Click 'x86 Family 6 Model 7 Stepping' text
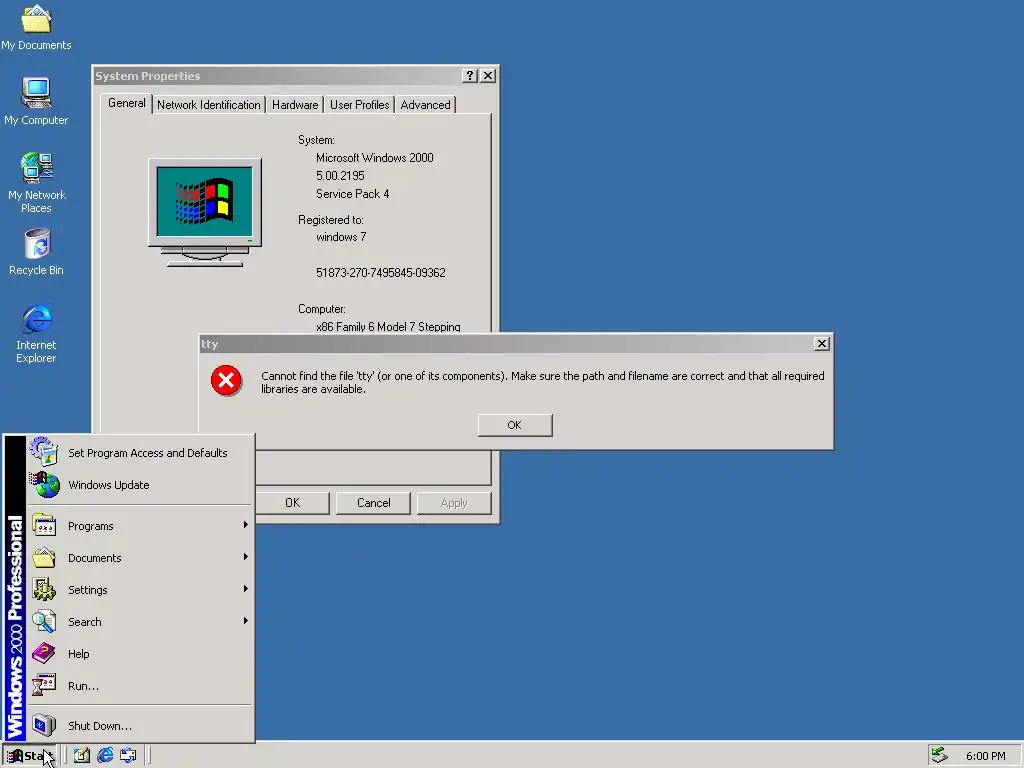 (388, 327)
